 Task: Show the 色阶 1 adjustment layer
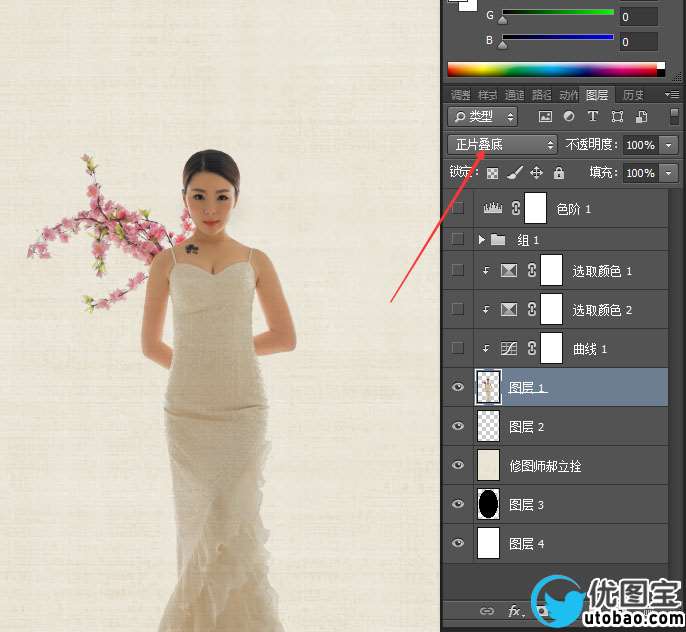pos(458,209)
